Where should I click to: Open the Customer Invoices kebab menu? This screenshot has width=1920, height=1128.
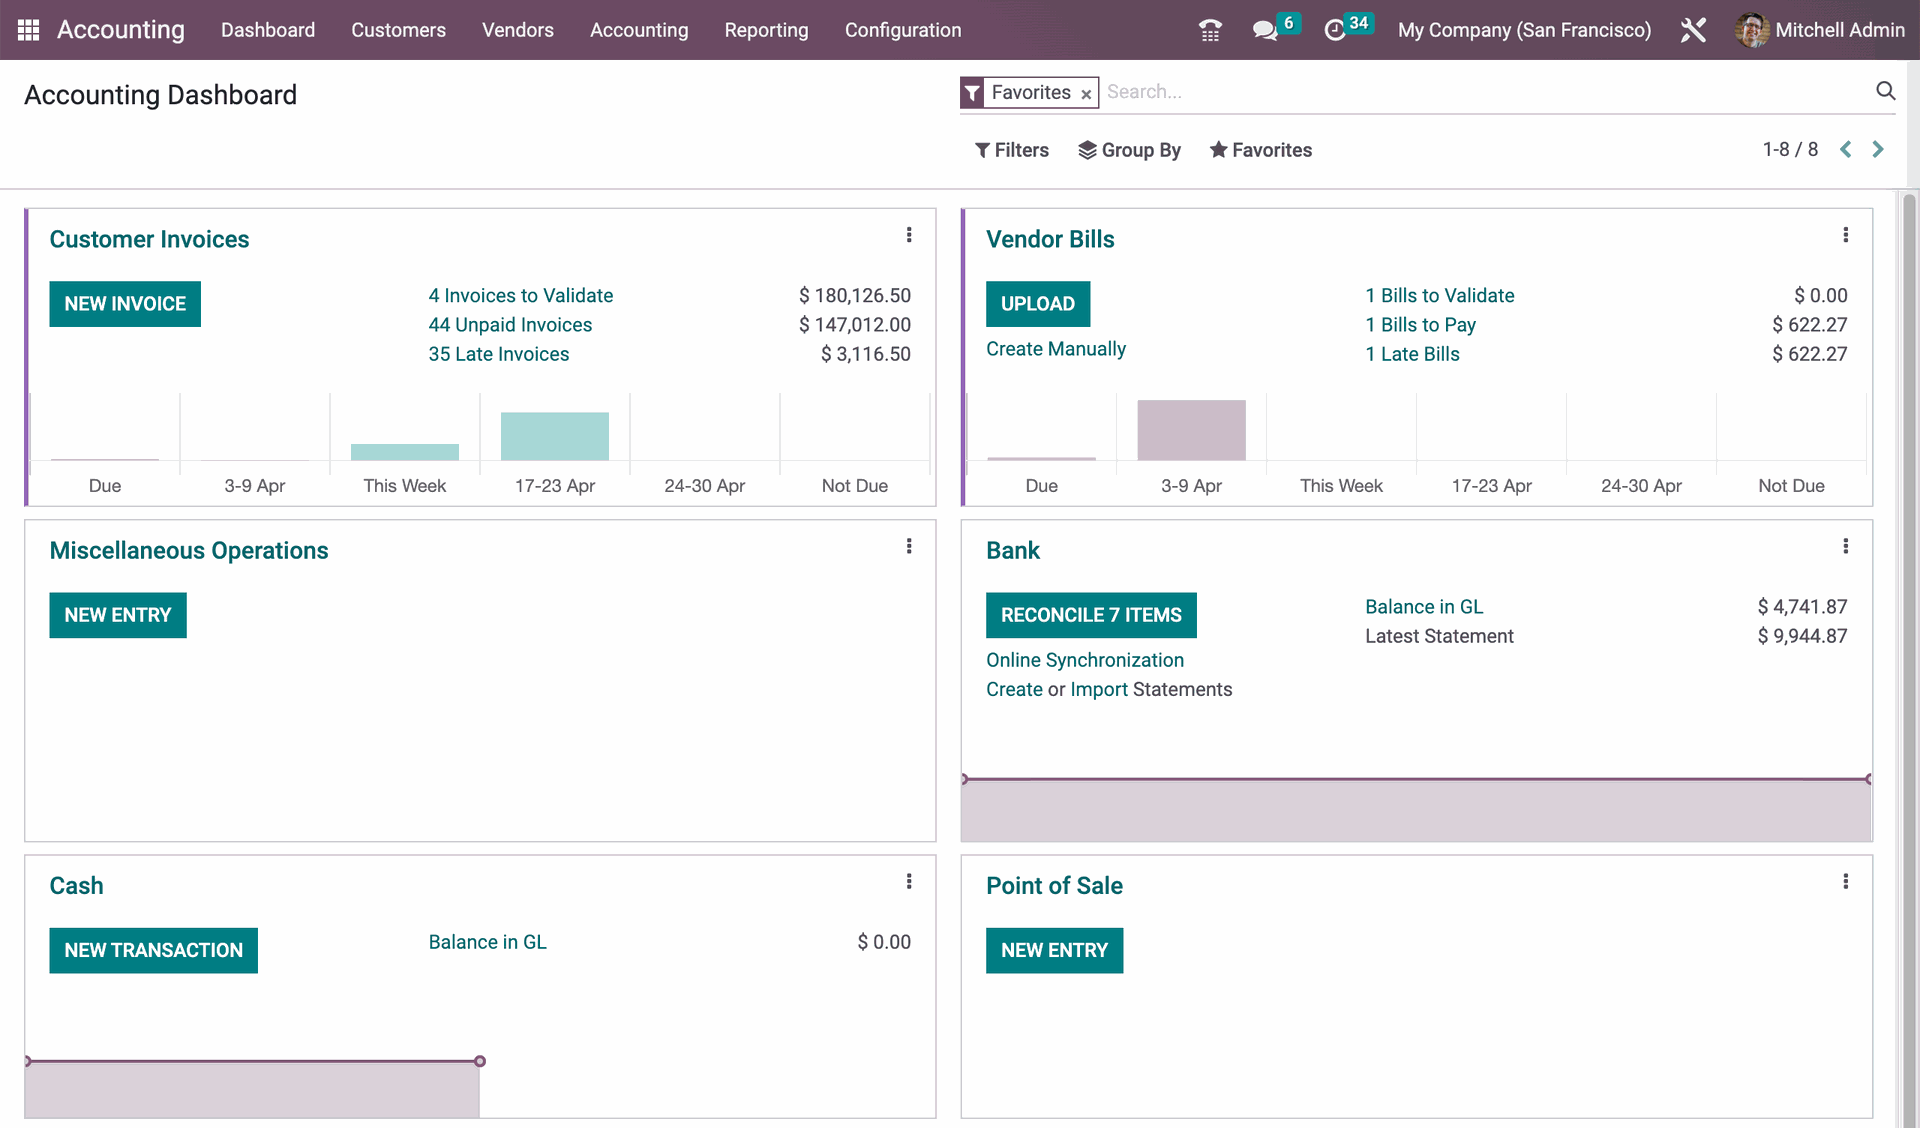tap(909, 234)
